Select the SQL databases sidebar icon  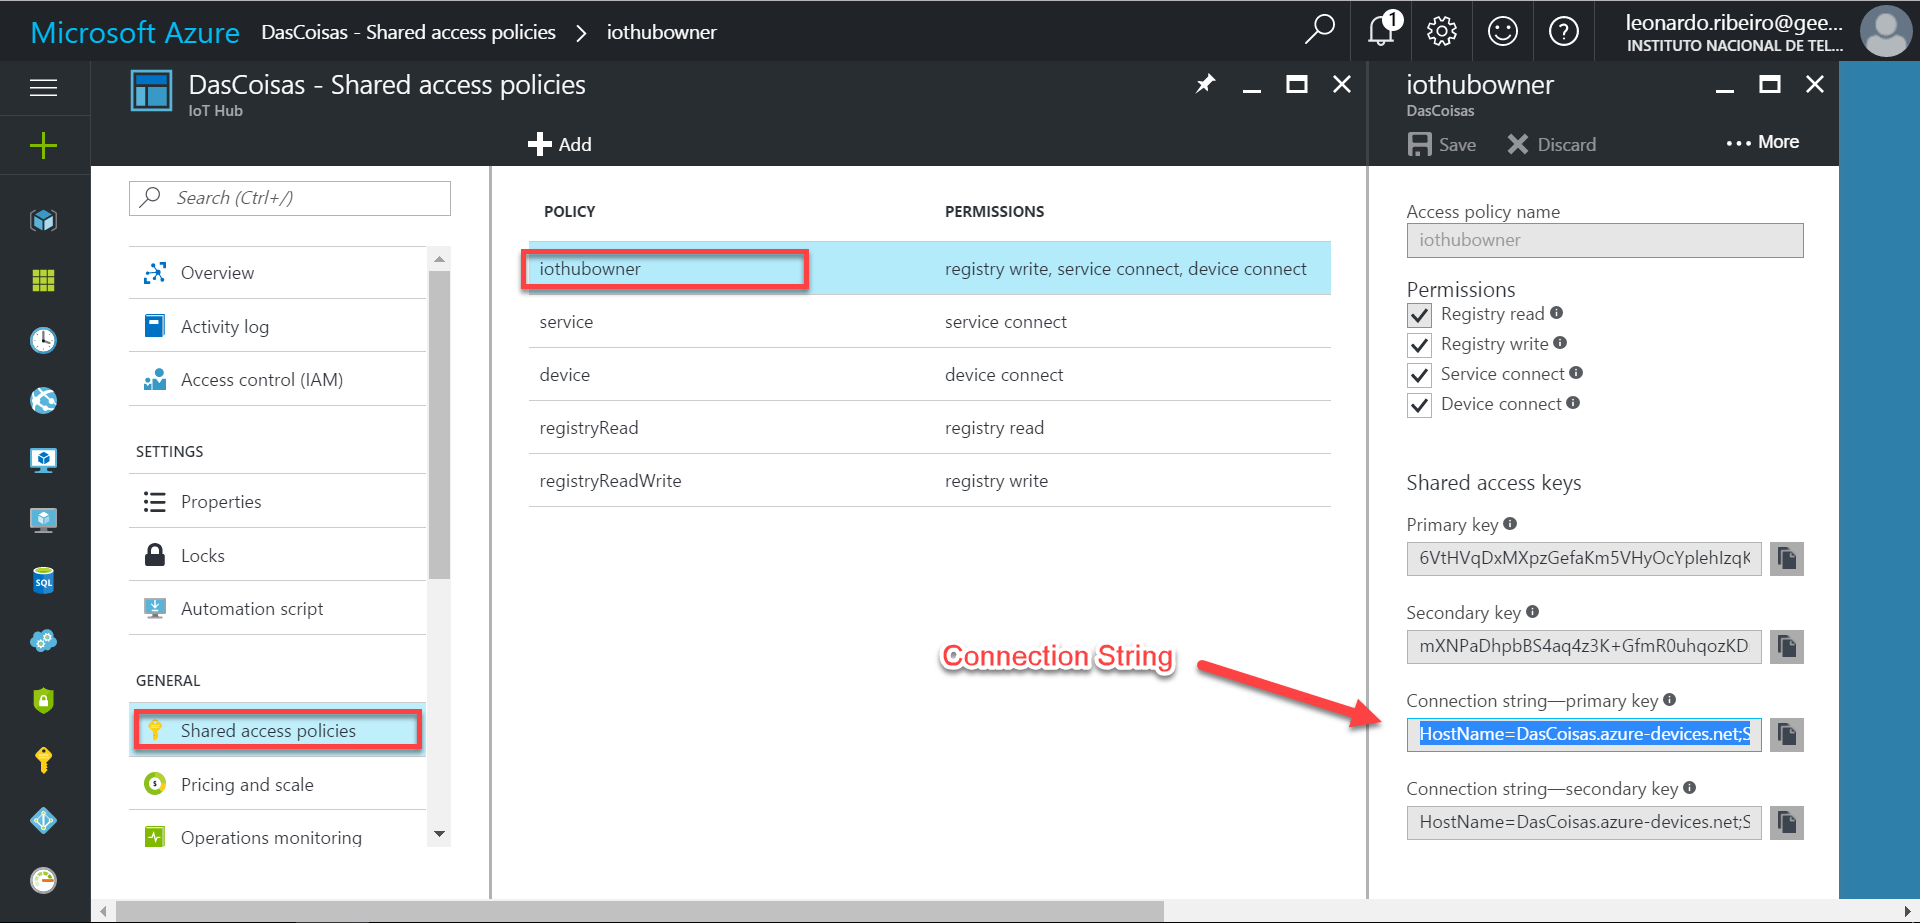click(43, 580)
